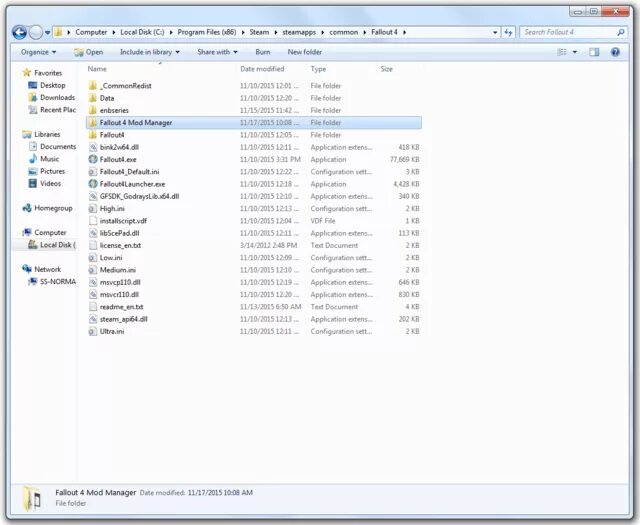This screenshot has height=525, width=640.
Task: Select GFSDK_GodraysLib.x64.dll file icon
Action: click(x=93, y=196)
